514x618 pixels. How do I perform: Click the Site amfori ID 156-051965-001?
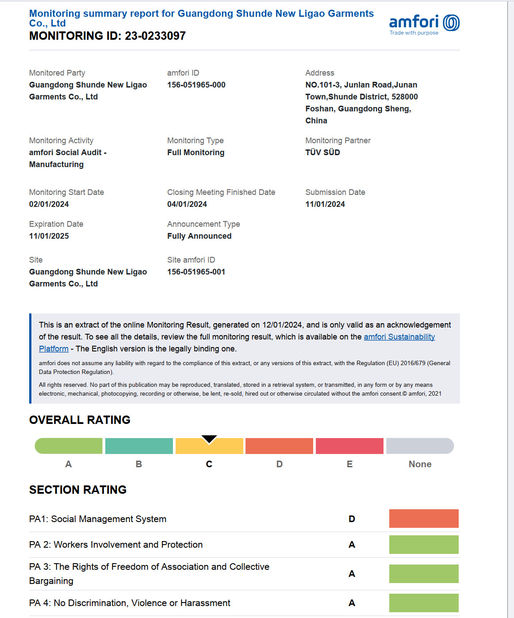click(x=196, y=272)
